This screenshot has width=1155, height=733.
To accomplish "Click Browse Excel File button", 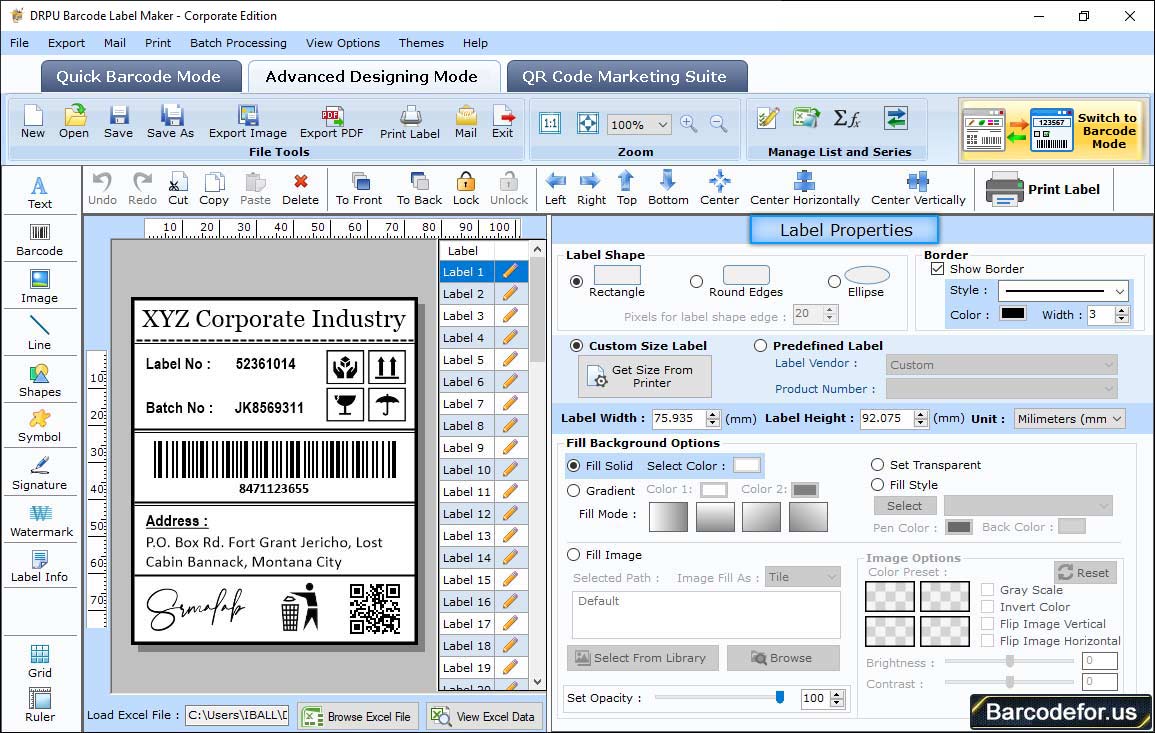I will click(x=358, y=717).
